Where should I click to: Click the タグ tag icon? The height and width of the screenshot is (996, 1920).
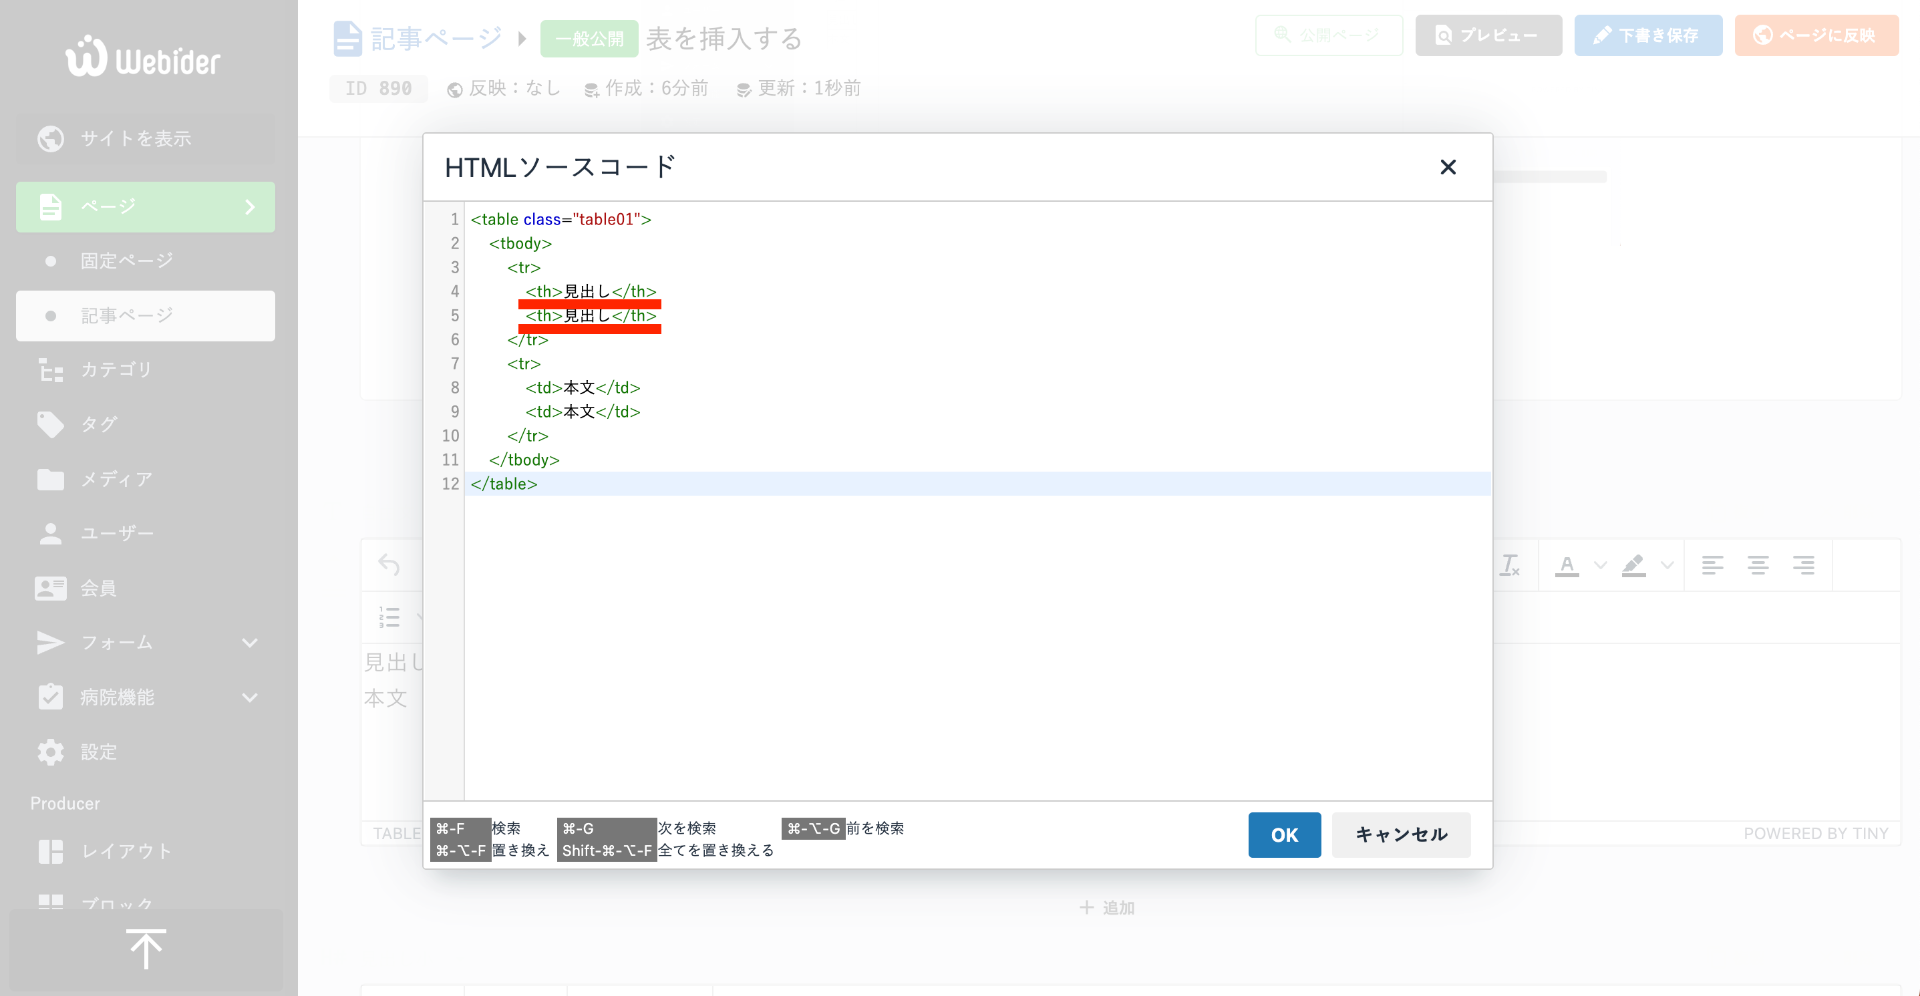51,424
